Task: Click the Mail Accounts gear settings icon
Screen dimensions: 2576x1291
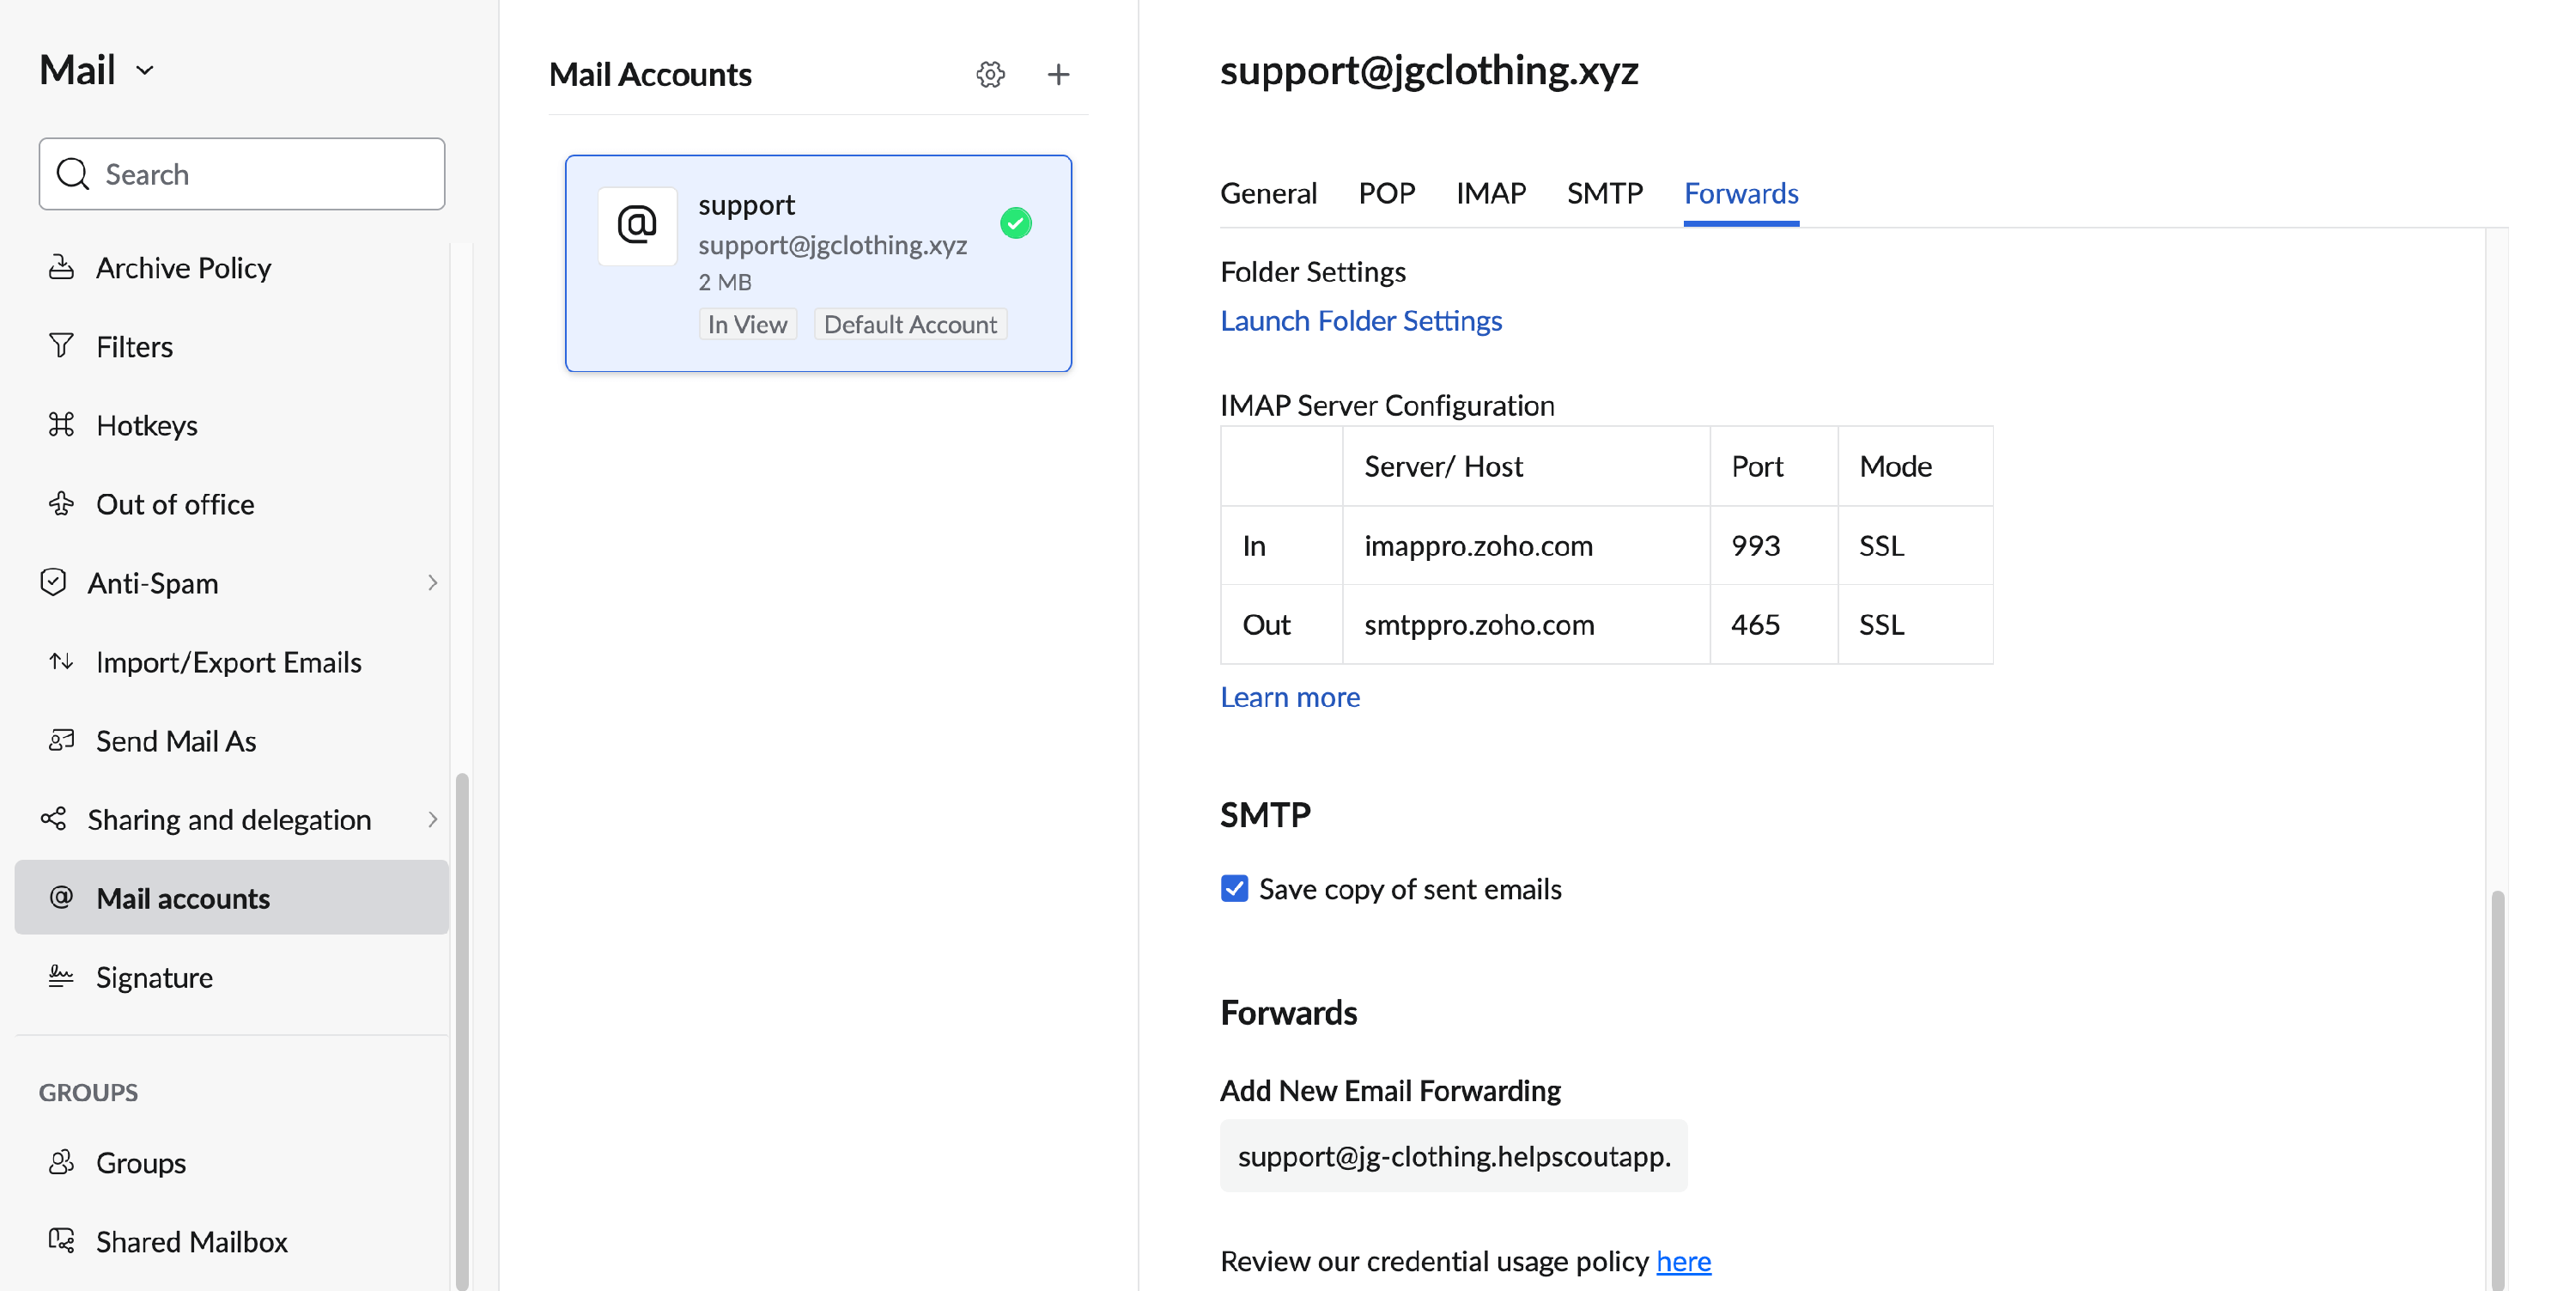Action: 990,74
